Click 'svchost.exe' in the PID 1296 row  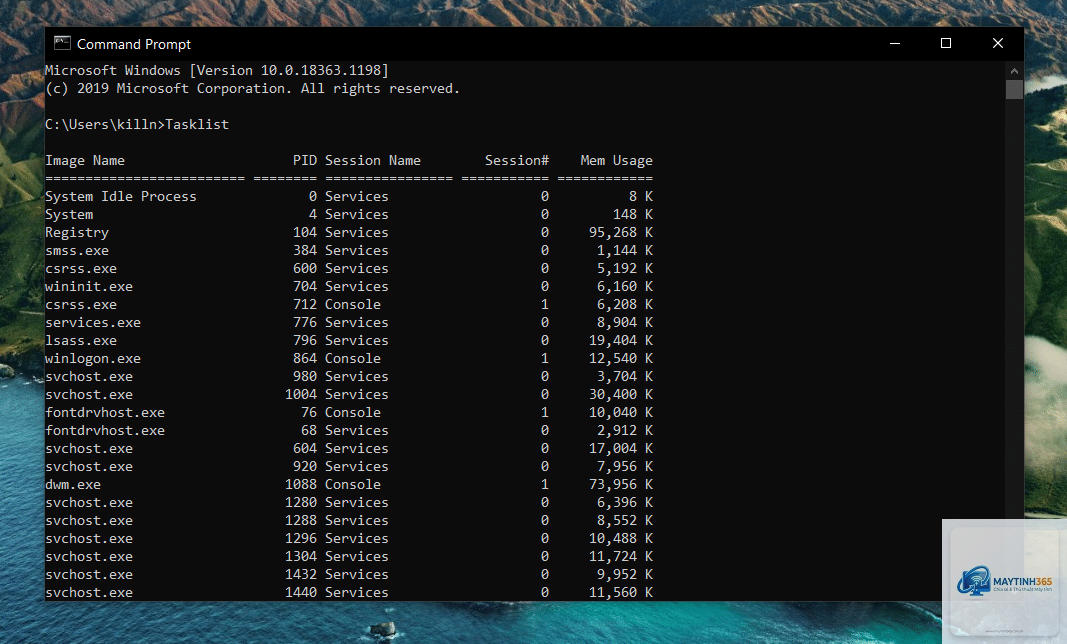(89, 538)
